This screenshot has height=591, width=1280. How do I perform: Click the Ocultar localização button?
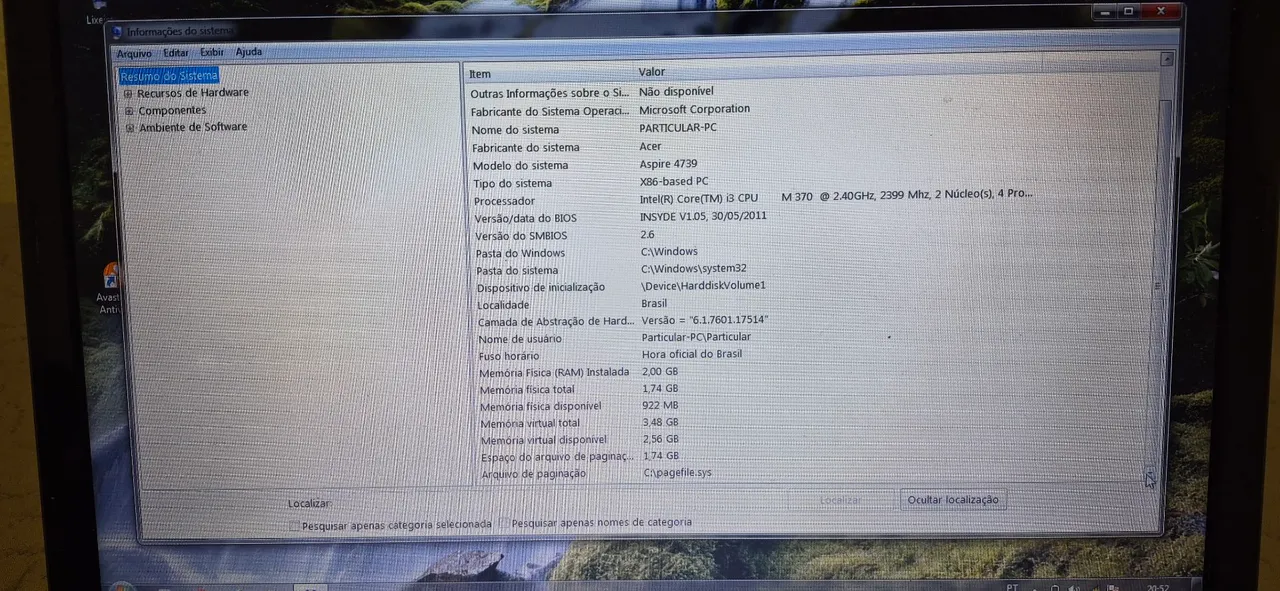coord(953,499)
